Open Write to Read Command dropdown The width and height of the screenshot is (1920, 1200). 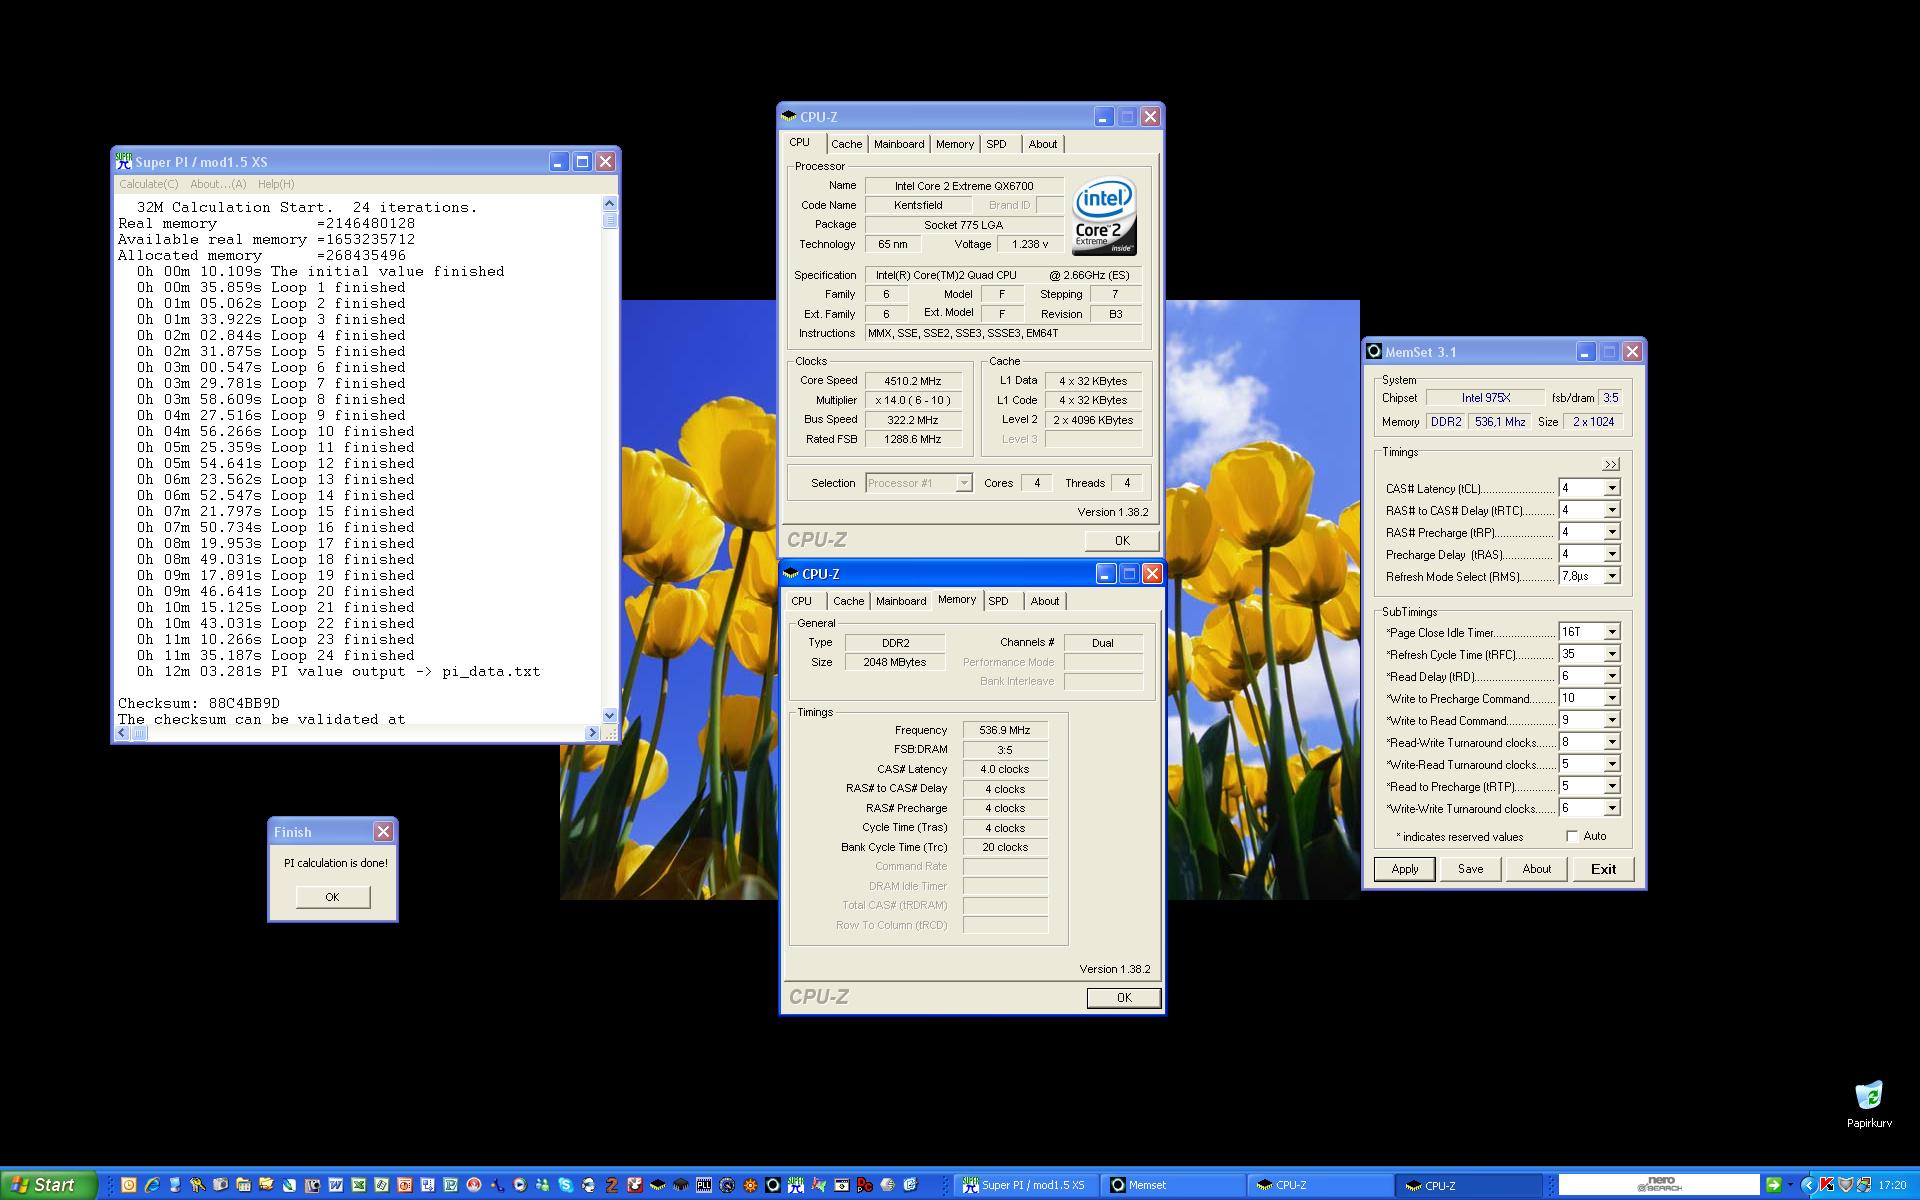pyautogui.click(x=1612, y=720)
